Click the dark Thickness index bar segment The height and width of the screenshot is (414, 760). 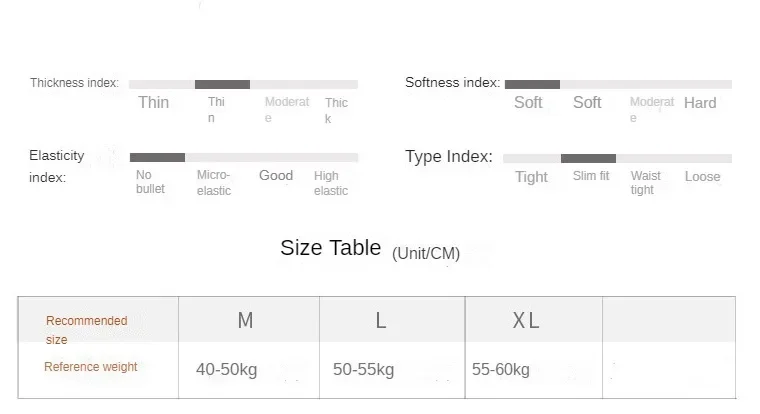222,84
